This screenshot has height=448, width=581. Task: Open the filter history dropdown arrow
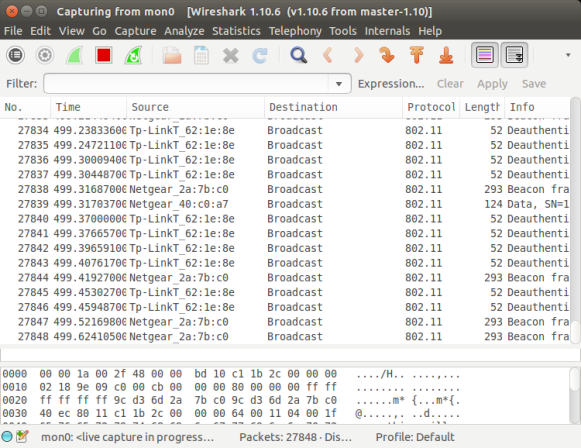click(339, 84)
